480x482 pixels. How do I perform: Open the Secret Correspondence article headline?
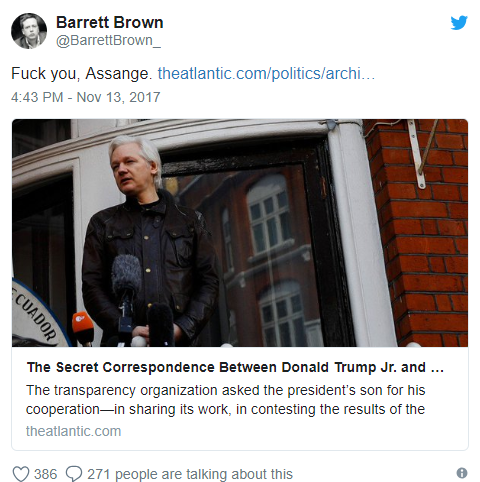(235, 367)
